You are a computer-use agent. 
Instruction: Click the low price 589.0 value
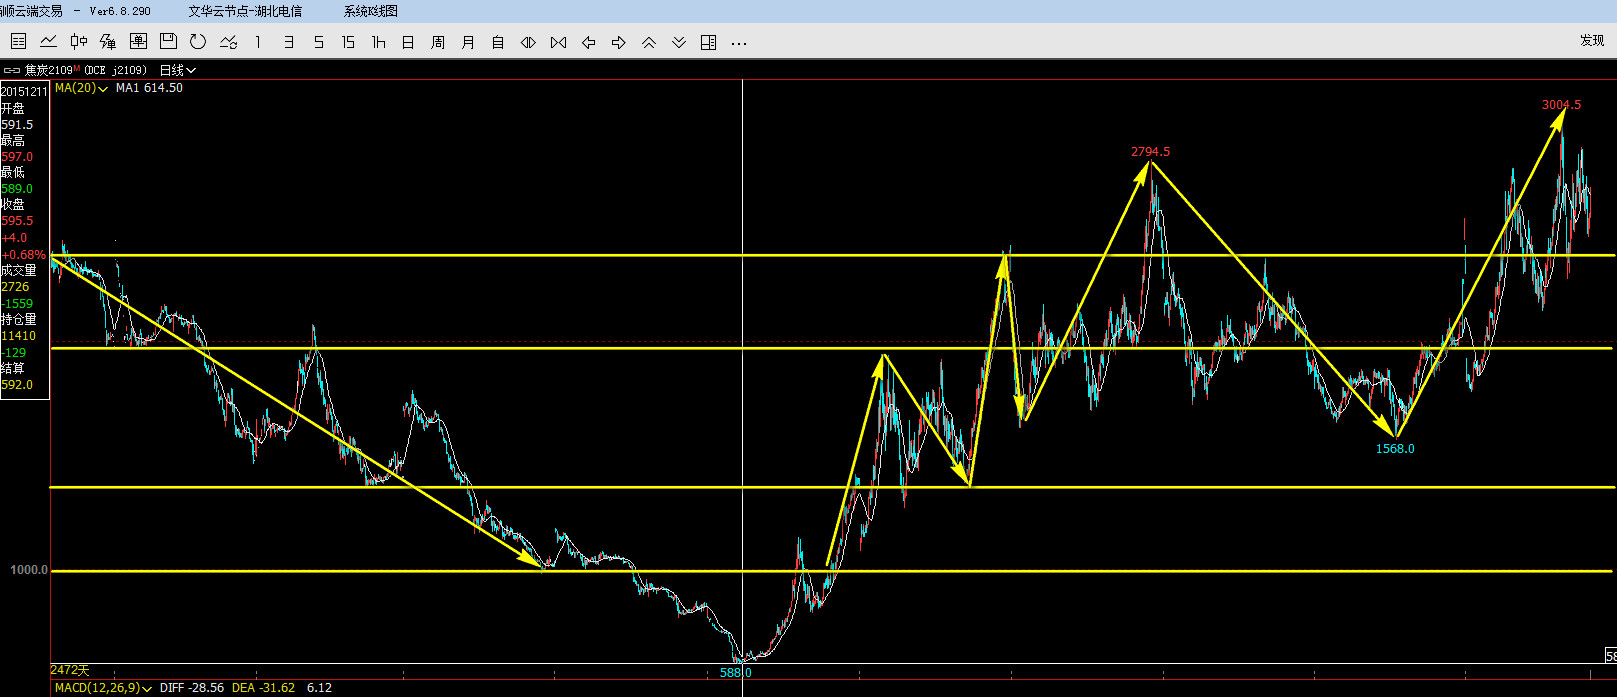[17, 189]
